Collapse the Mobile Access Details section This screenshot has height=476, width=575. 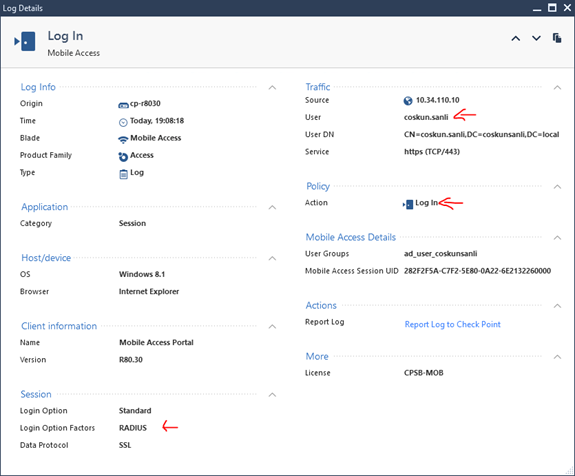pos(557,238)
